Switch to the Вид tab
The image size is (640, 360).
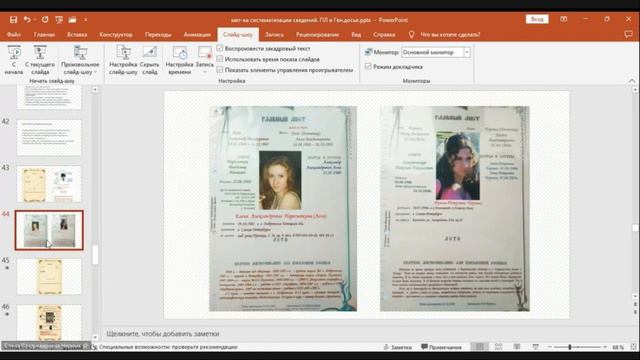tap(356, 35)
